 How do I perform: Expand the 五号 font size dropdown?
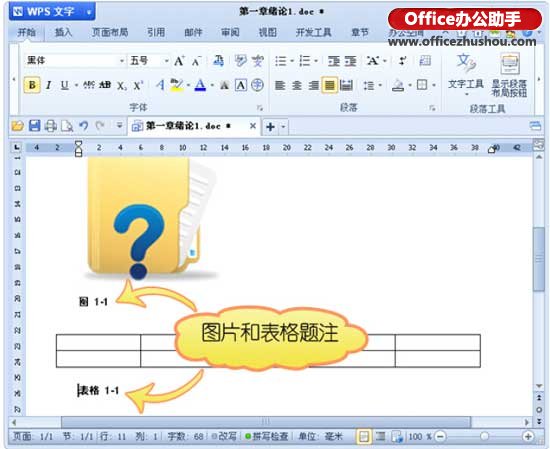pyautogui.click(x=166, y=61)
